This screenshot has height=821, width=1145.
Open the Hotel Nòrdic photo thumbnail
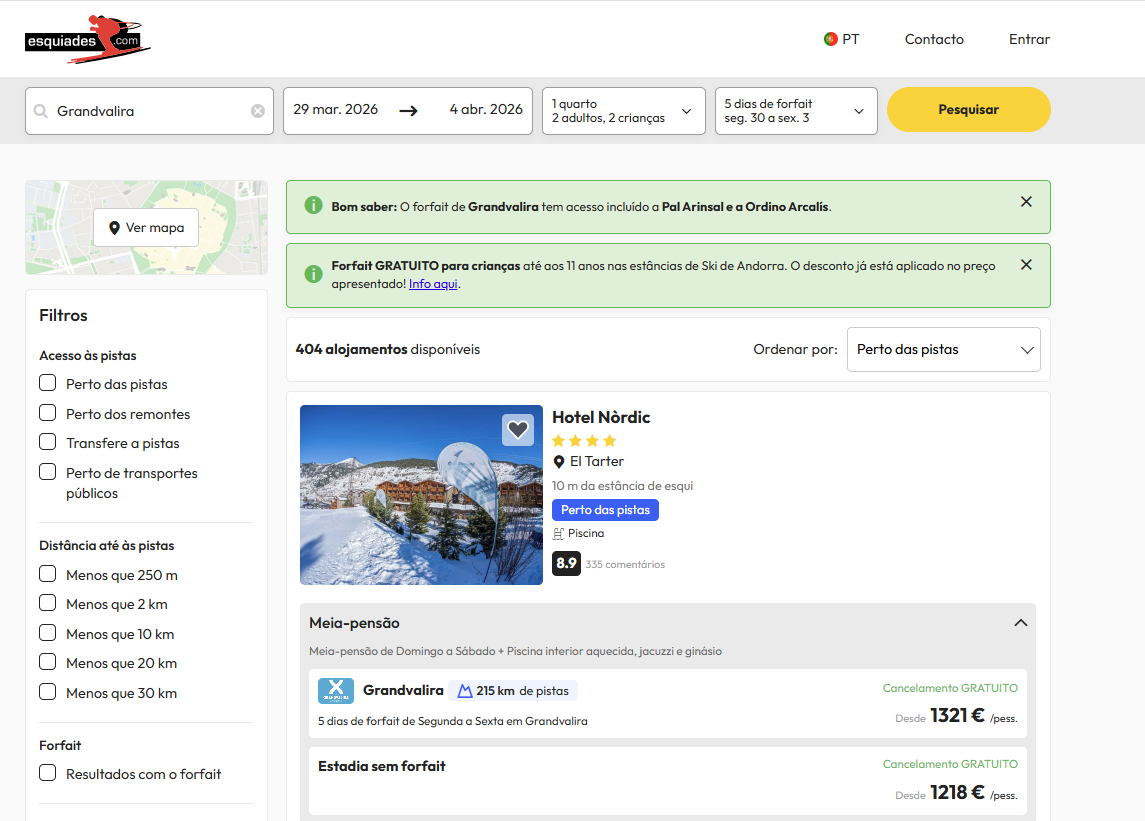pos(421,495)
